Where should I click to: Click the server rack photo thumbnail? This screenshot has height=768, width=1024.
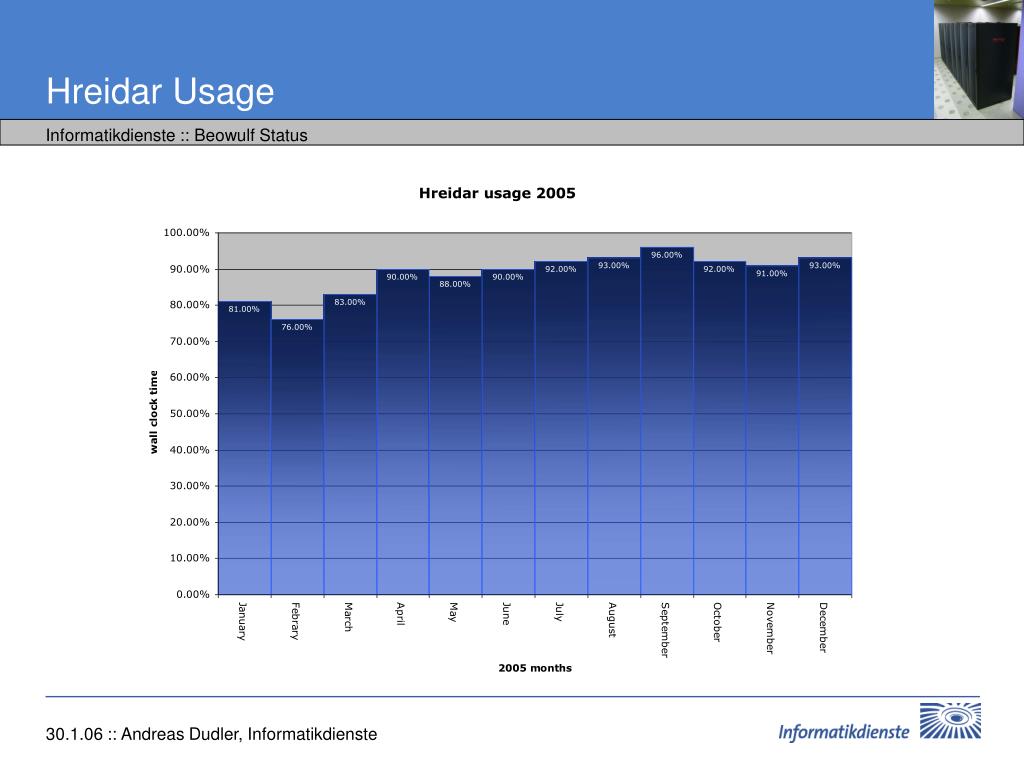click(x=979, y=59)
